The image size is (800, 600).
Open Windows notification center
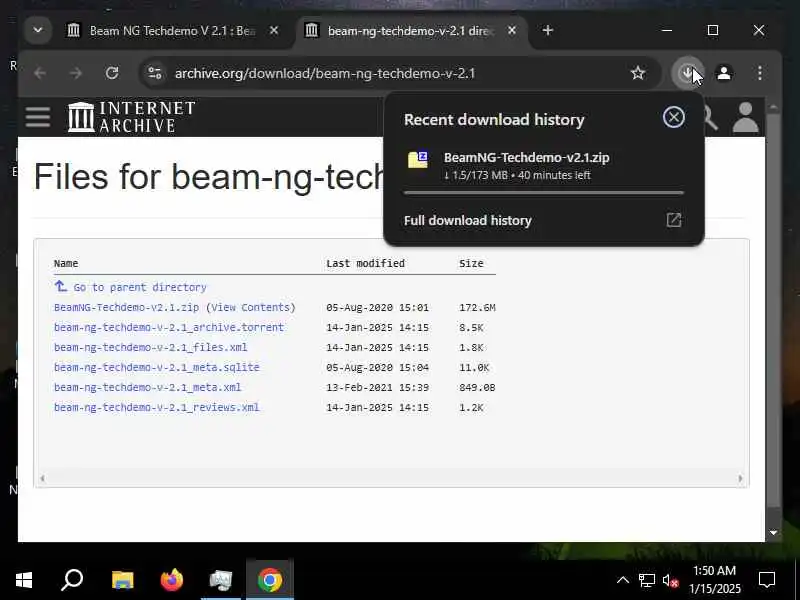767,580
